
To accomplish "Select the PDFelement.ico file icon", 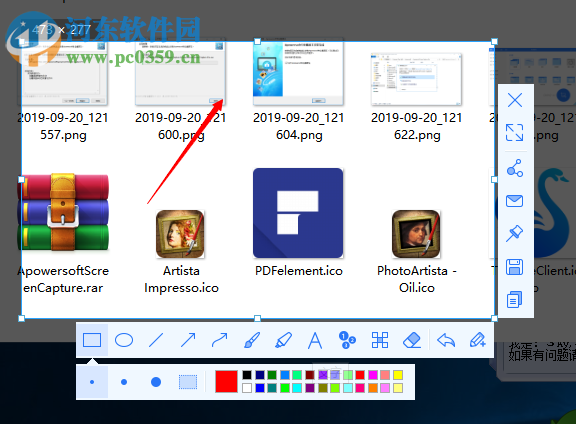I will [x=298, y=213].
